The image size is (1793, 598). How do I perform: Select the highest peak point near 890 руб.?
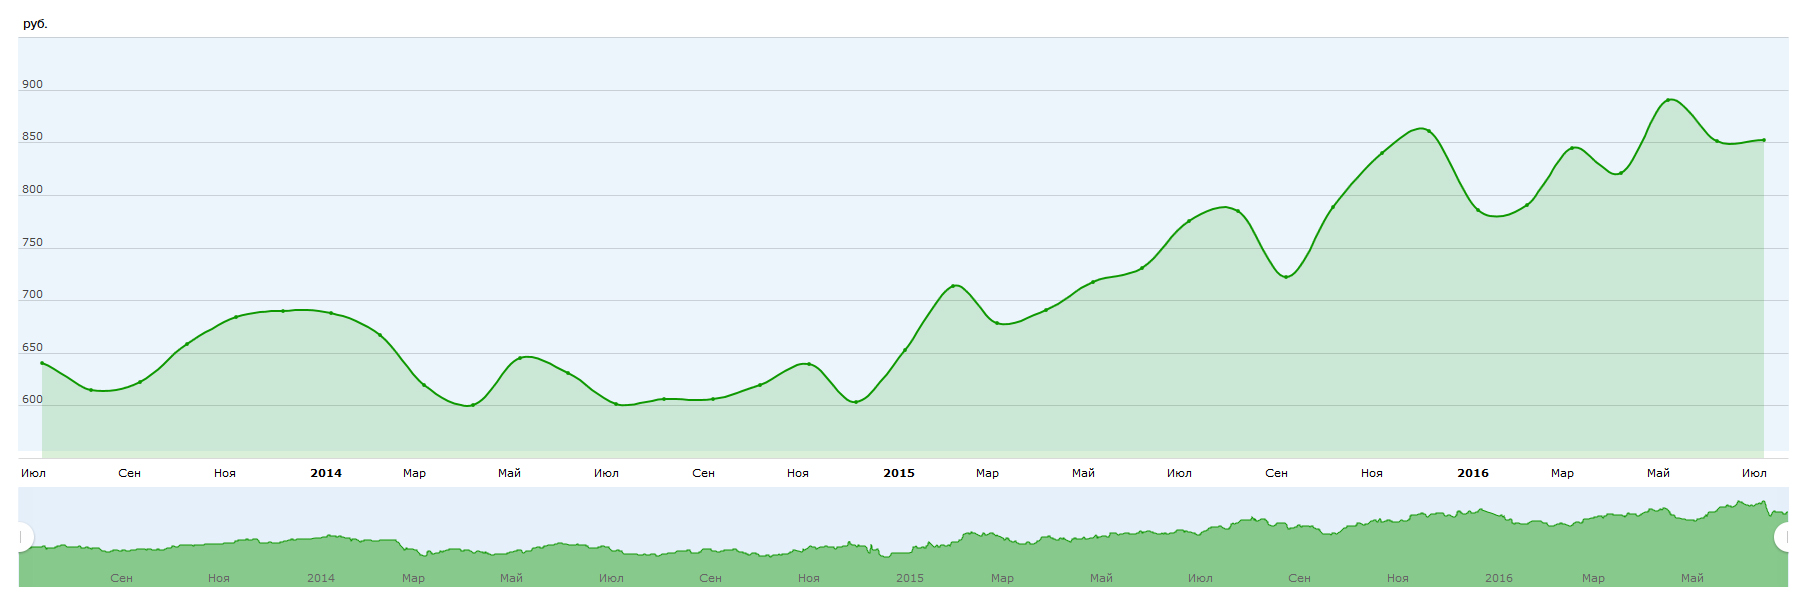coord(1668,100)
